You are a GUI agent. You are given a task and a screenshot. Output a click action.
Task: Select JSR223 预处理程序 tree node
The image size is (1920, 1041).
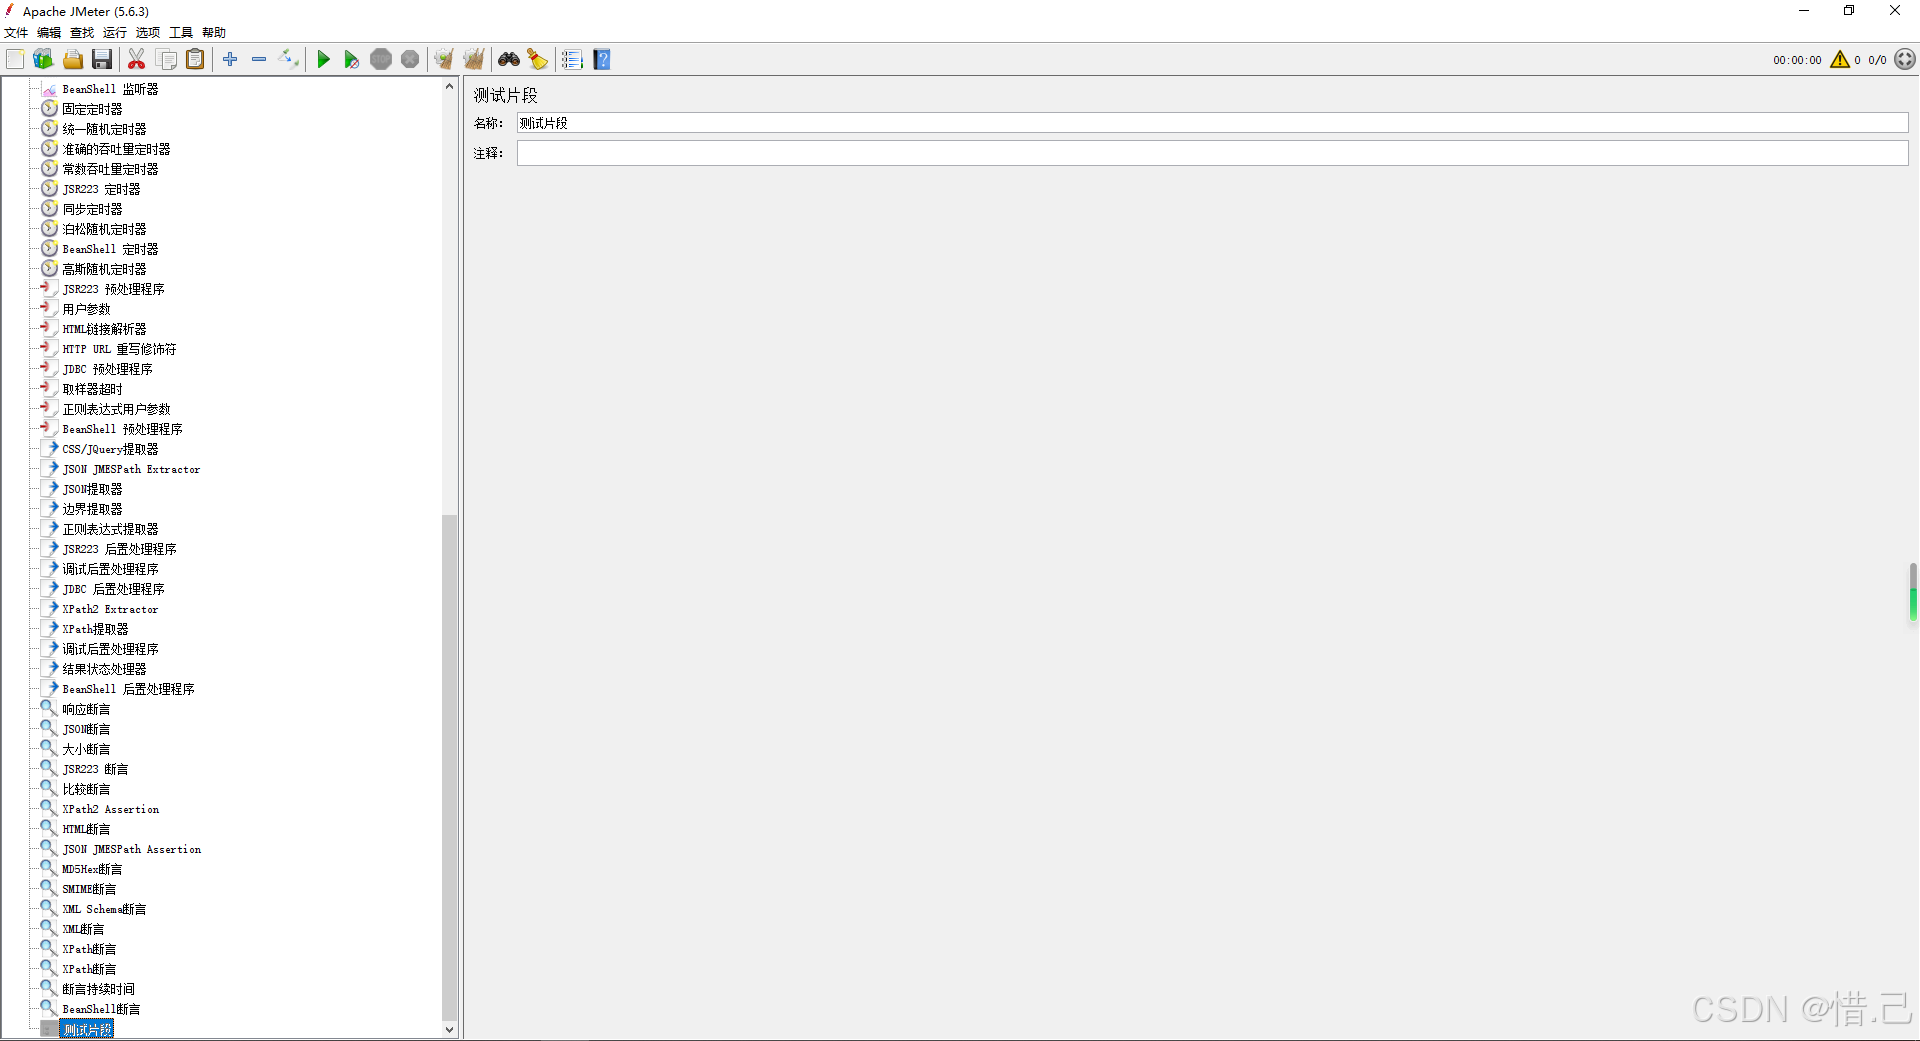(113, 289)
